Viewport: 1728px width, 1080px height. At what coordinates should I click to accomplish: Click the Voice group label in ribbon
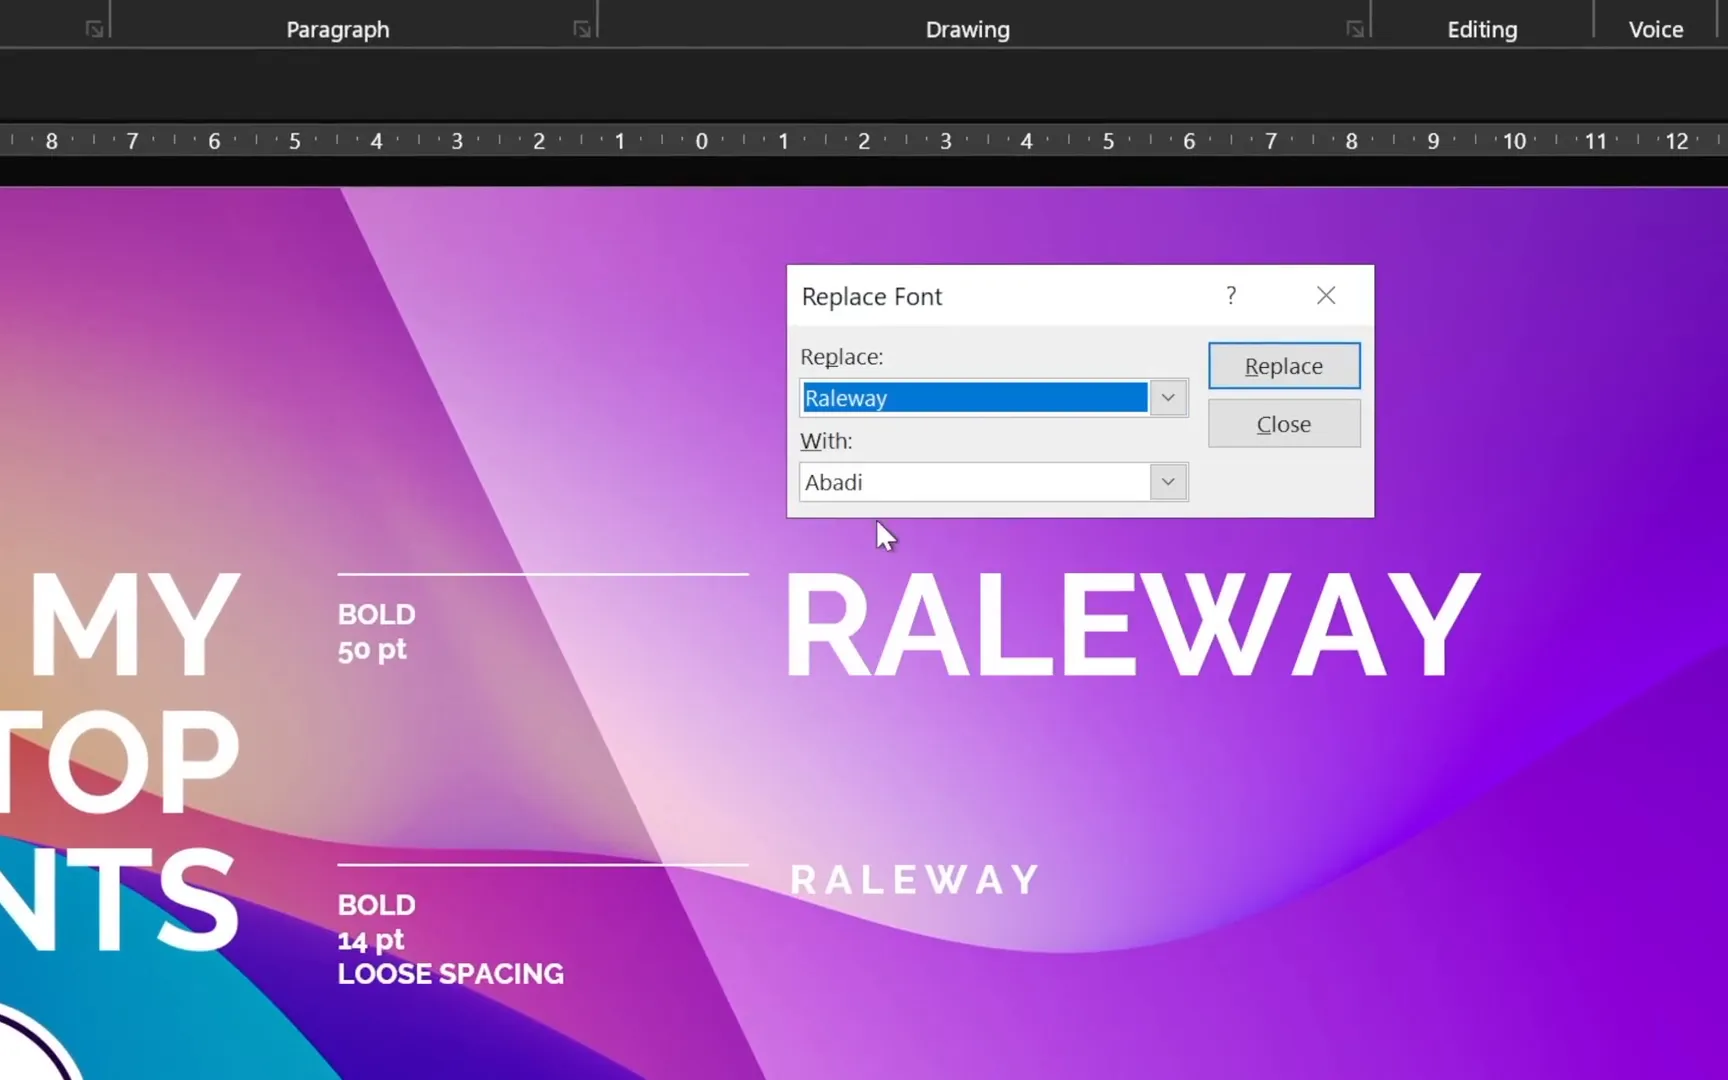(1656, 30)
